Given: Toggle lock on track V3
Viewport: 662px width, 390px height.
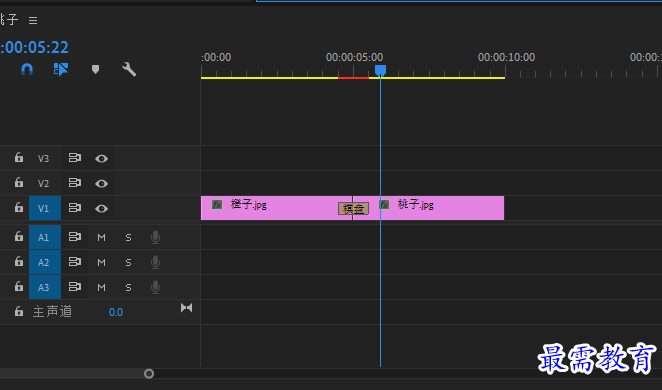Looking at the screenshot, I should click(19, 158).
